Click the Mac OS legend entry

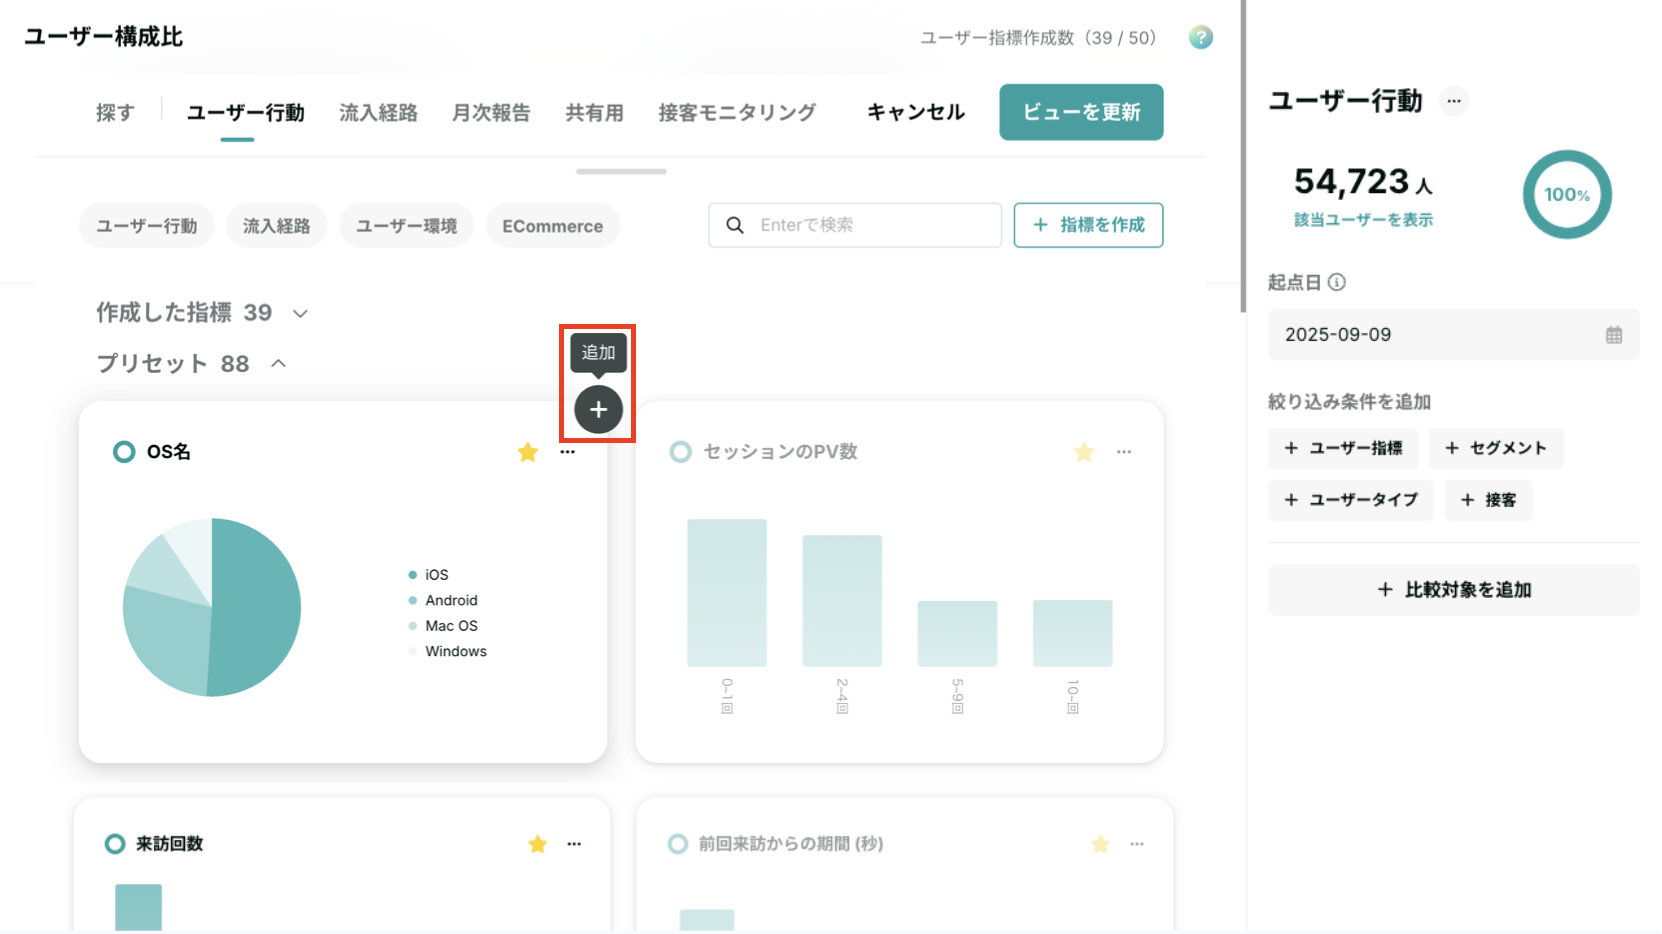coord(443,626)
